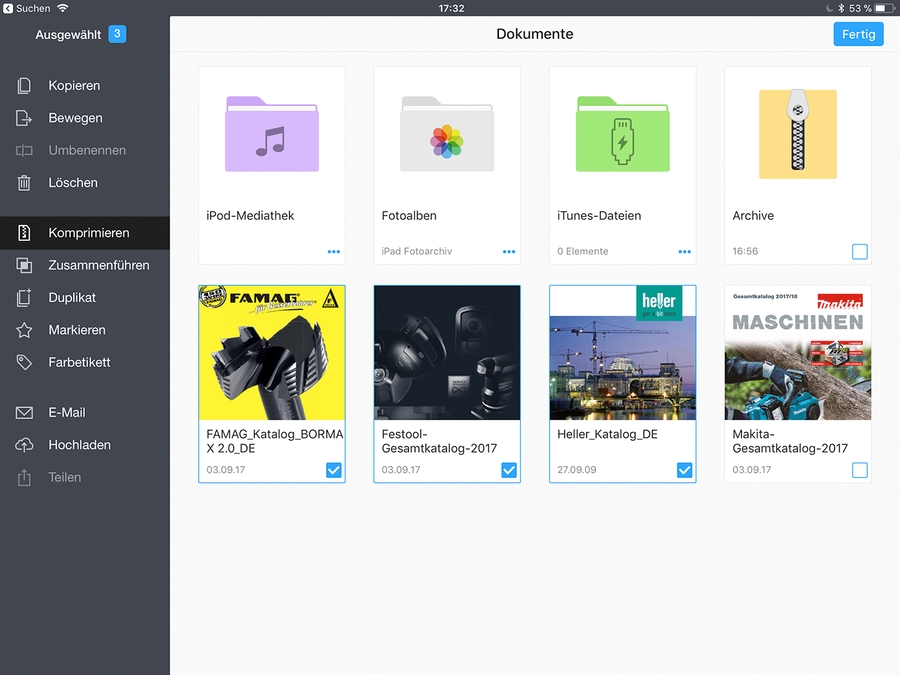Deselect the Festool-Gesamtkatalog-2017 checkbox
Image resolution: width=900 pixels, height=675 pixels.
click(509, 470)
